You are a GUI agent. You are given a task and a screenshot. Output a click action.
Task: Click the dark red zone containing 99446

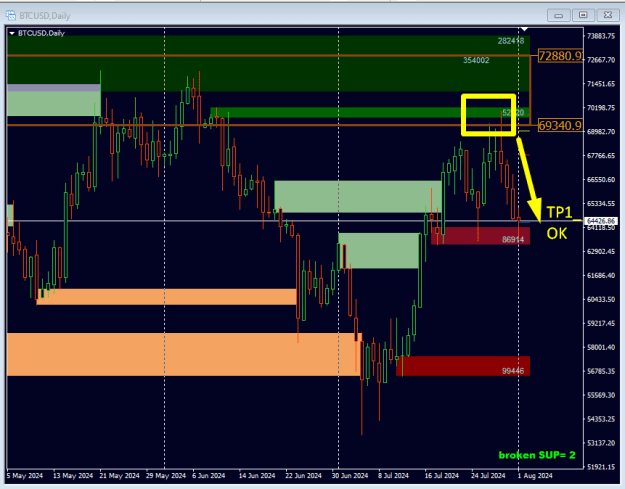coord(463,366)
